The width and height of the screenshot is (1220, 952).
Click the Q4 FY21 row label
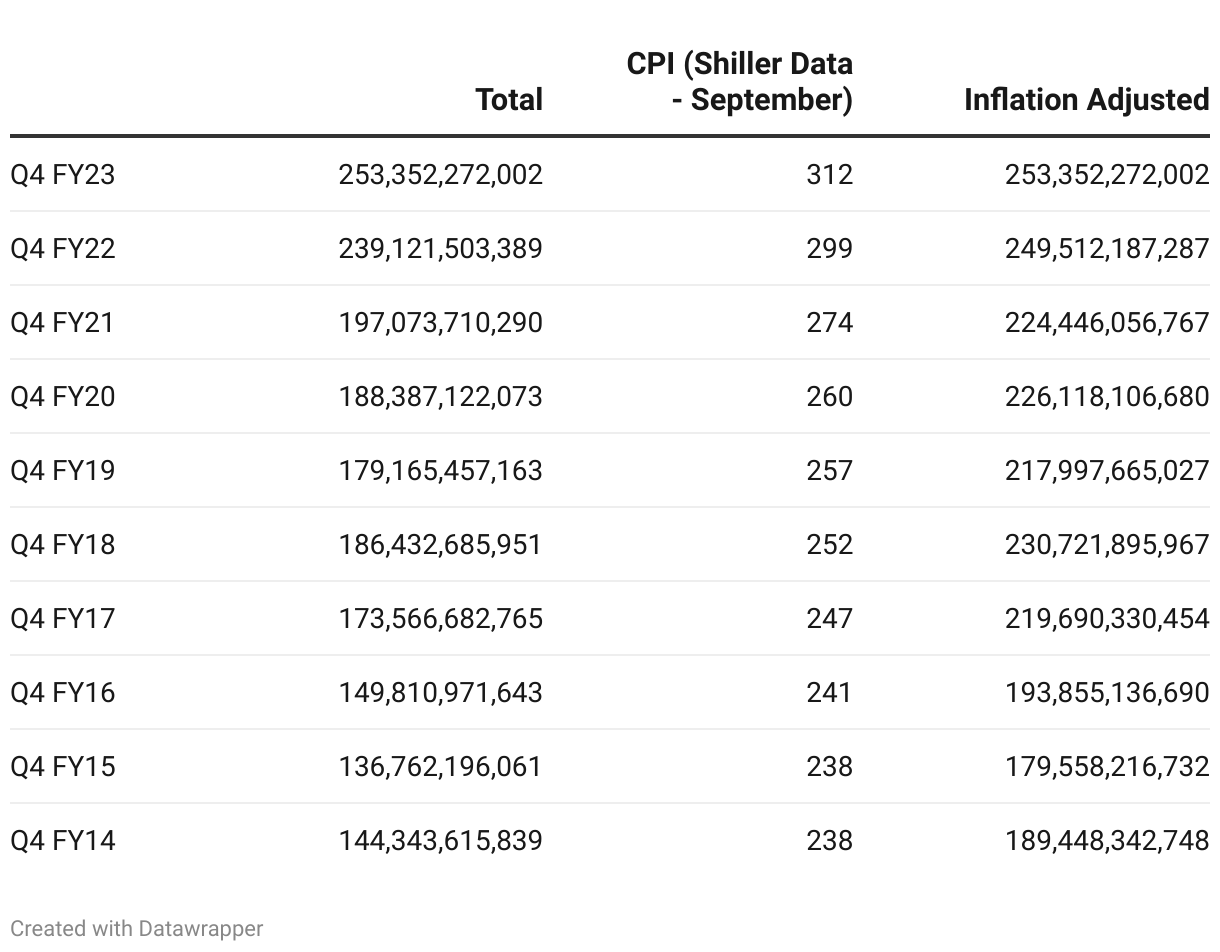point(63,323)
